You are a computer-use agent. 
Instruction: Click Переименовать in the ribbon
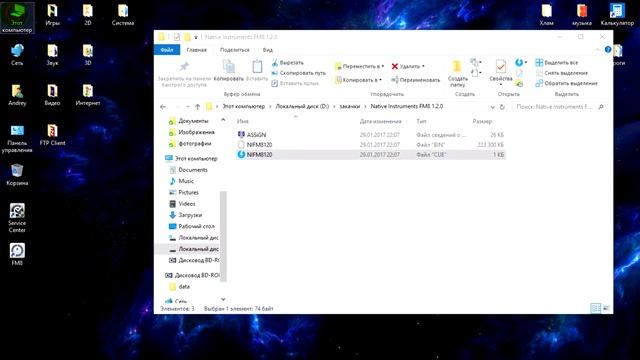(416, 80)
